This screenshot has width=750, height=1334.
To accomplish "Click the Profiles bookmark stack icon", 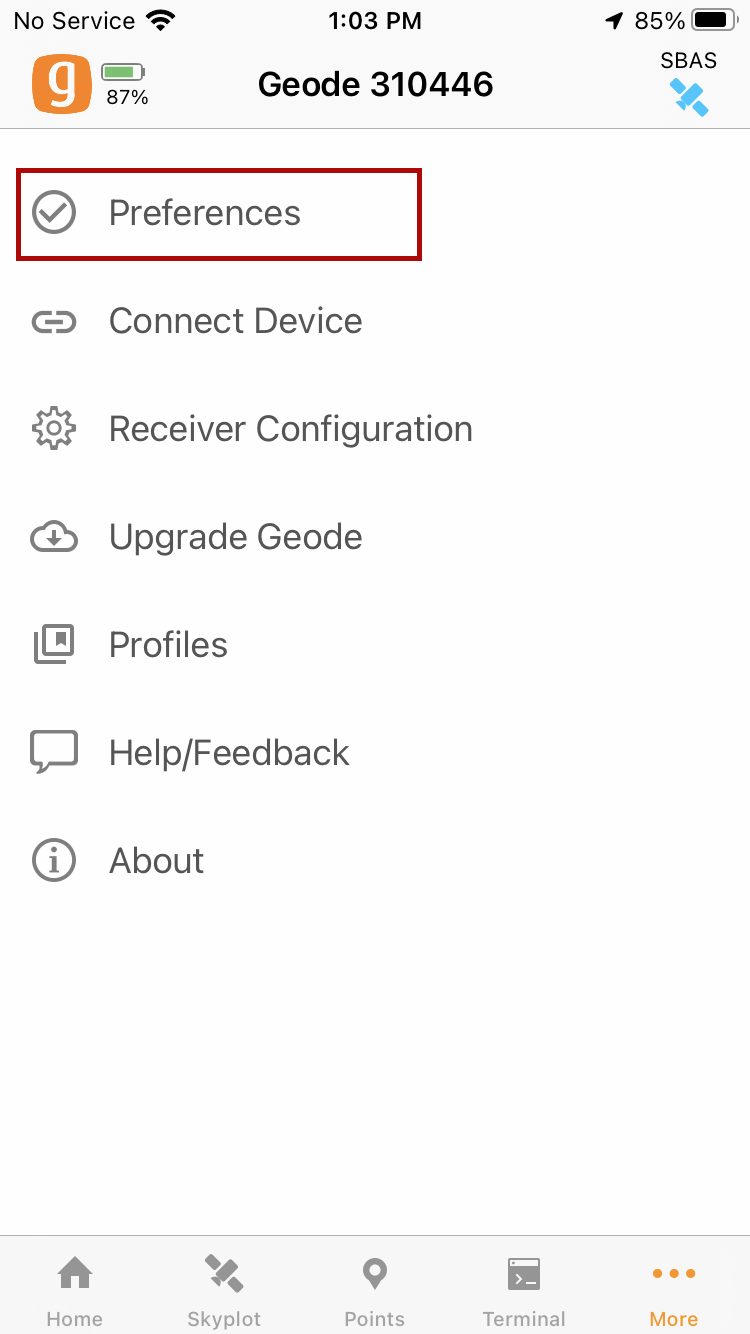I will [x=54, y=645].
